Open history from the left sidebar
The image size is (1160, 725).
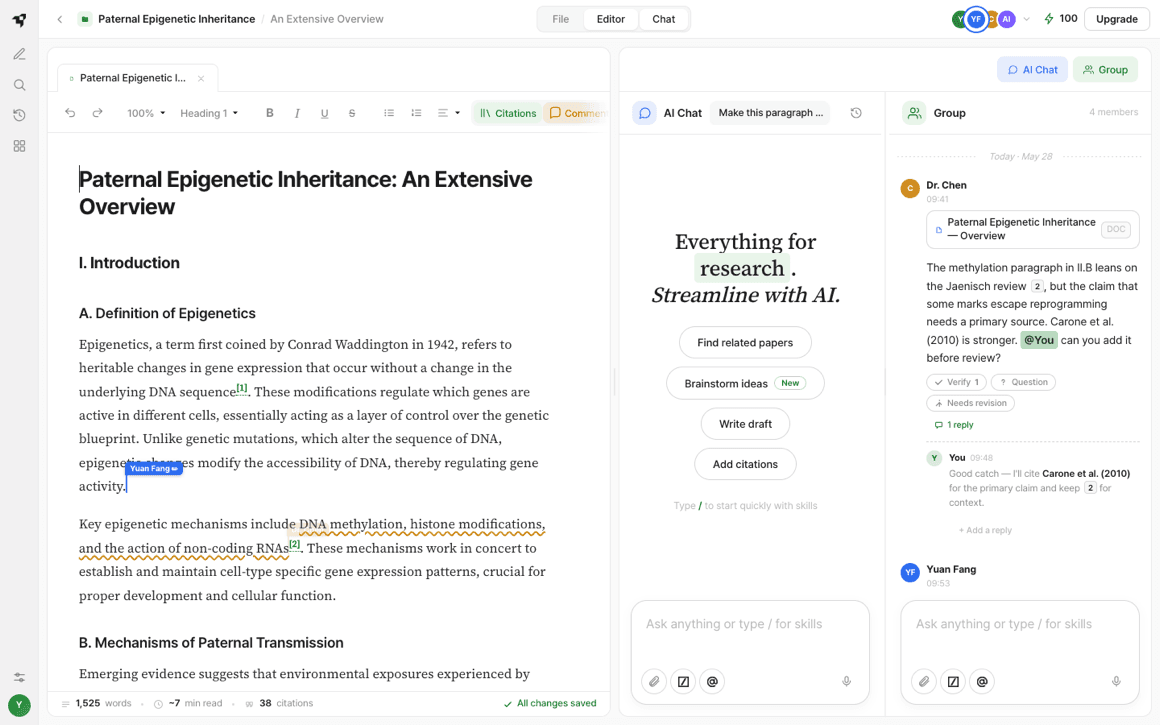point(19,115)
